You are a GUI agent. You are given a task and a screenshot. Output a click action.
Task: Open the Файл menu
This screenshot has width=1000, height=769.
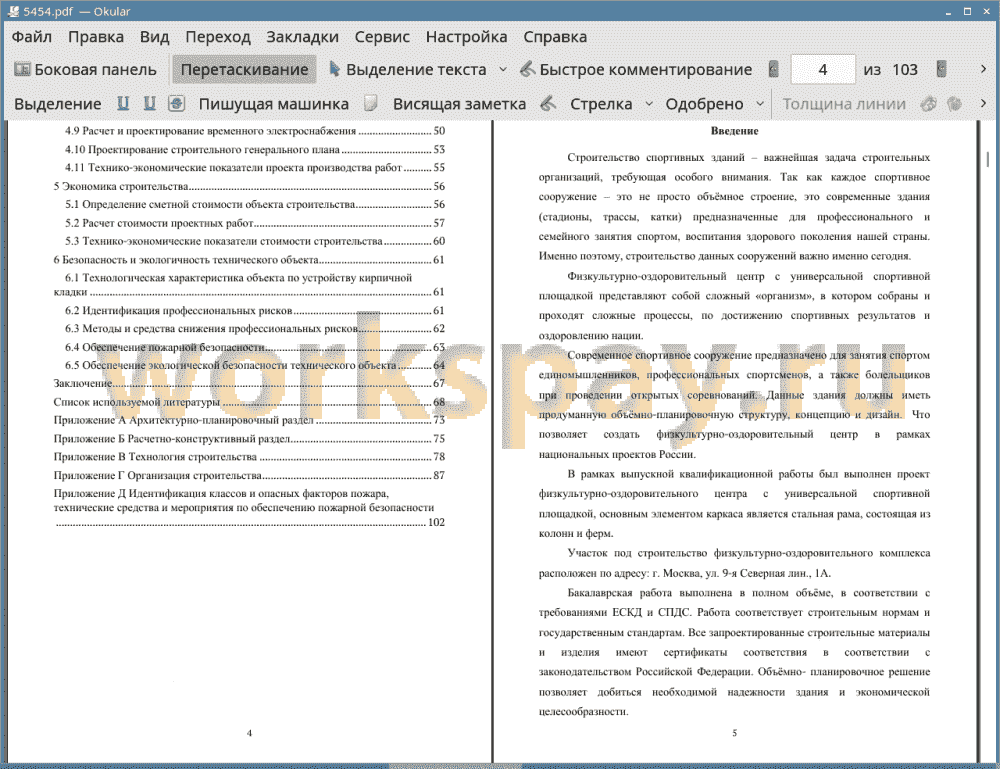(x=32, y=37)
